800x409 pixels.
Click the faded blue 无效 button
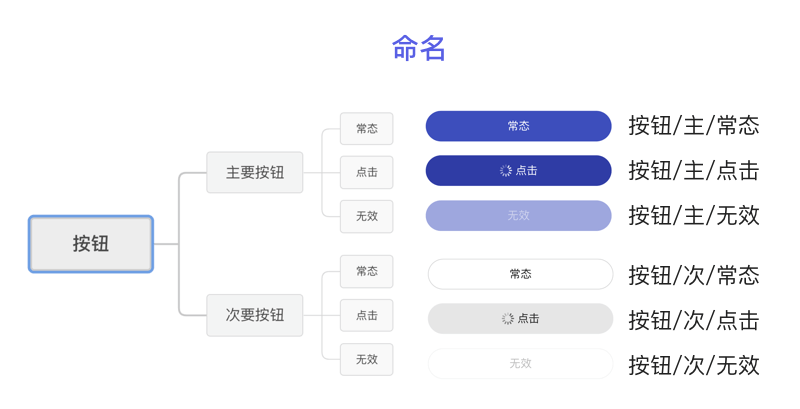518,215
